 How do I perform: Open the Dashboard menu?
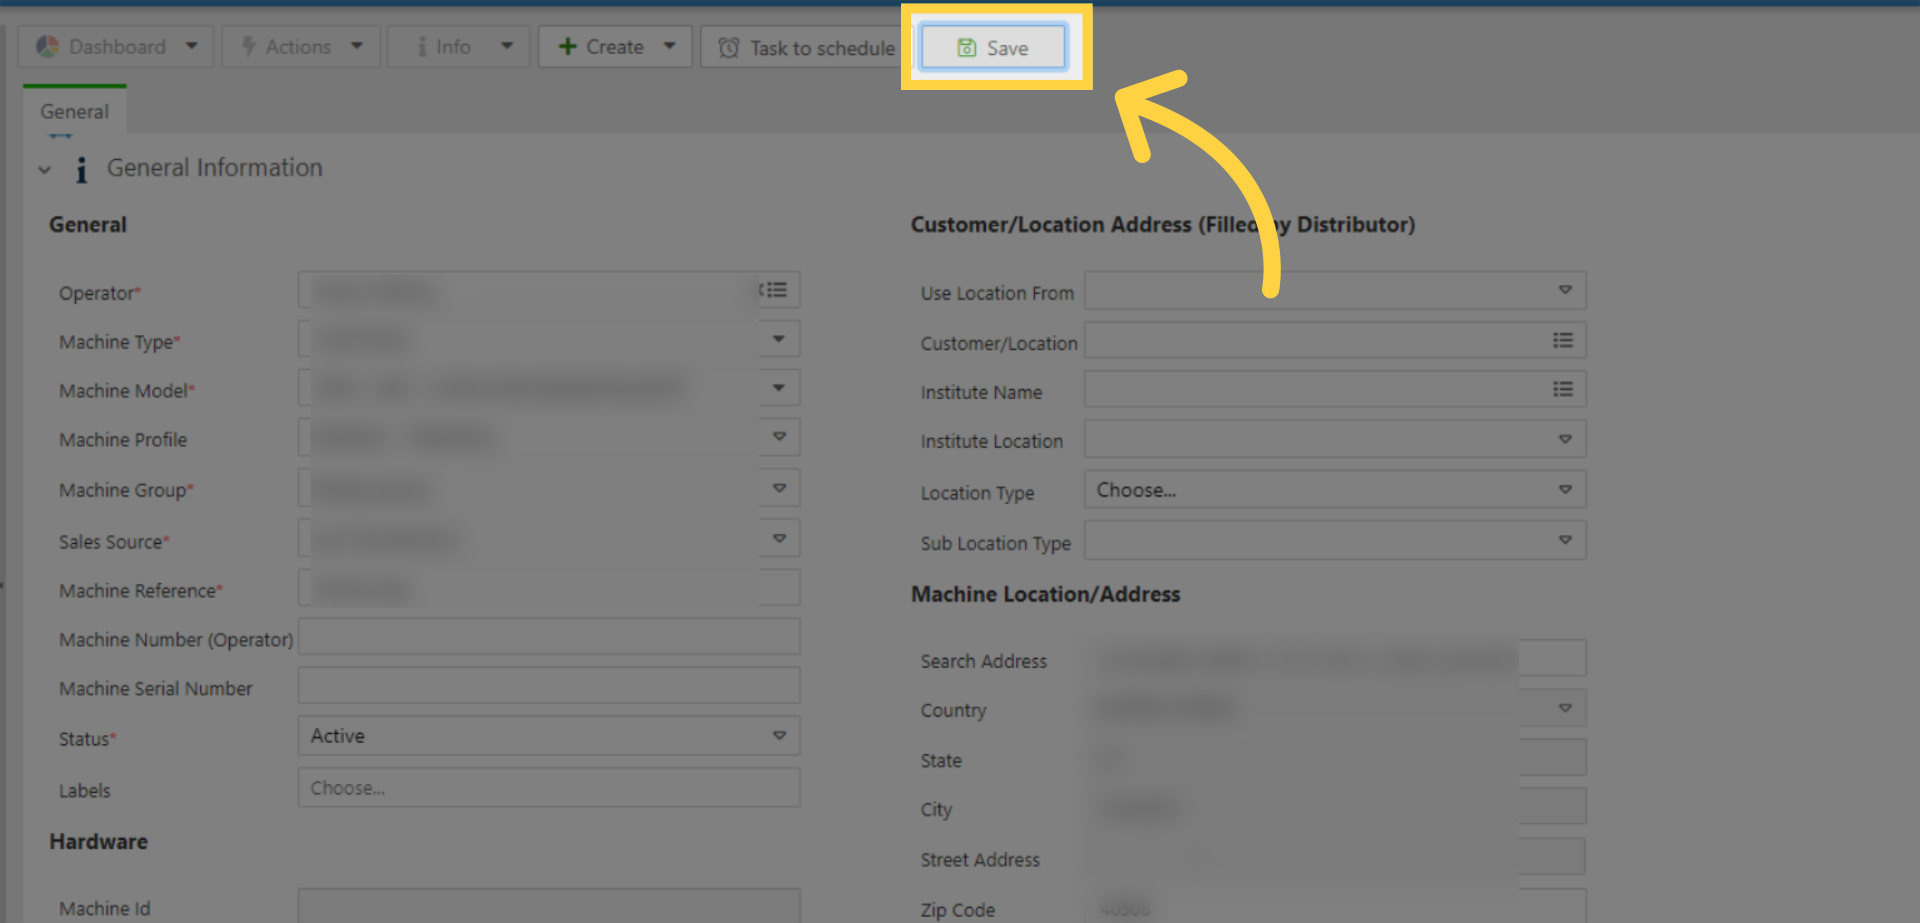(x=116, y=47)
